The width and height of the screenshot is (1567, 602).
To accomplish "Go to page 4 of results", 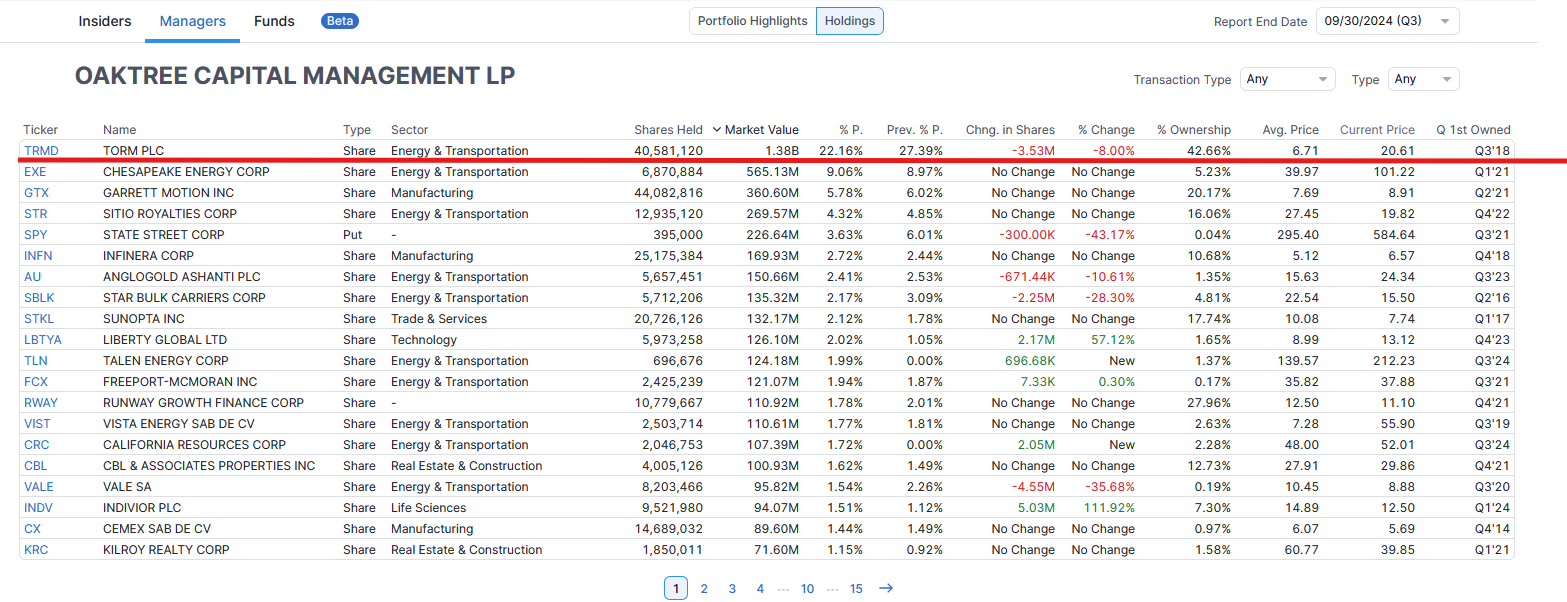I will pos(760,589).
